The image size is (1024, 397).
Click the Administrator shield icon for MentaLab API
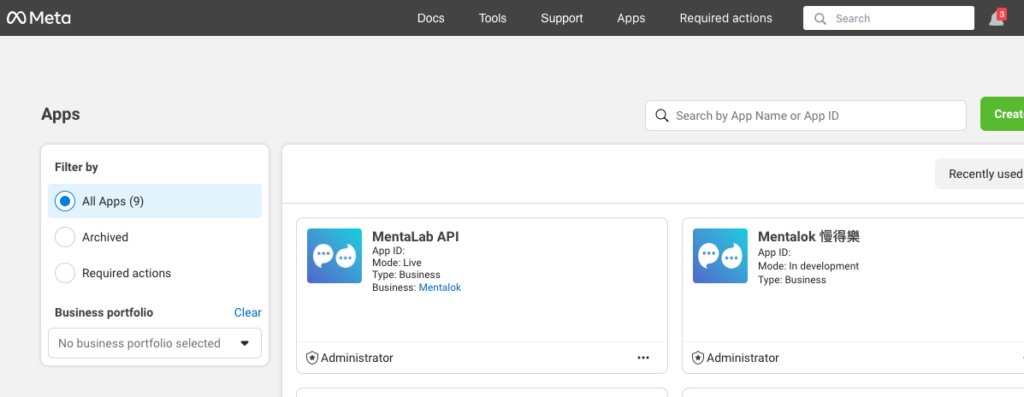312,358
